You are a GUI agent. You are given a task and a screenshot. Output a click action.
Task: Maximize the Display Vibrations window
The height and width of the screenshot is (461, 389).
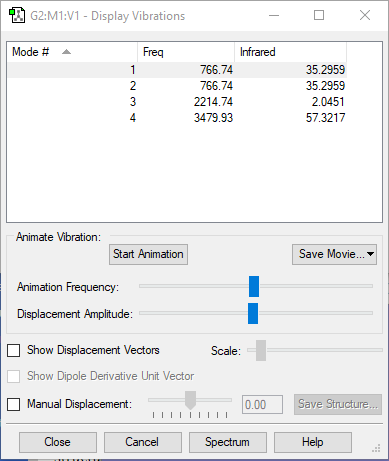click(x=319, y=15)
